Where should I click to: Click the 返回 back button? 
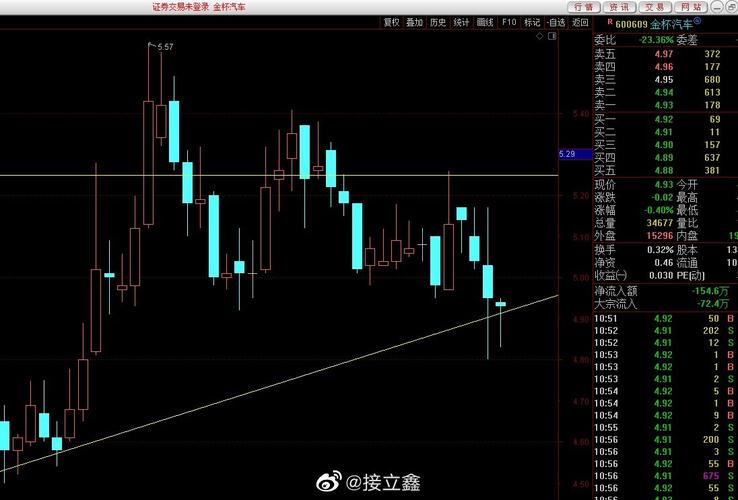[580, 22]
